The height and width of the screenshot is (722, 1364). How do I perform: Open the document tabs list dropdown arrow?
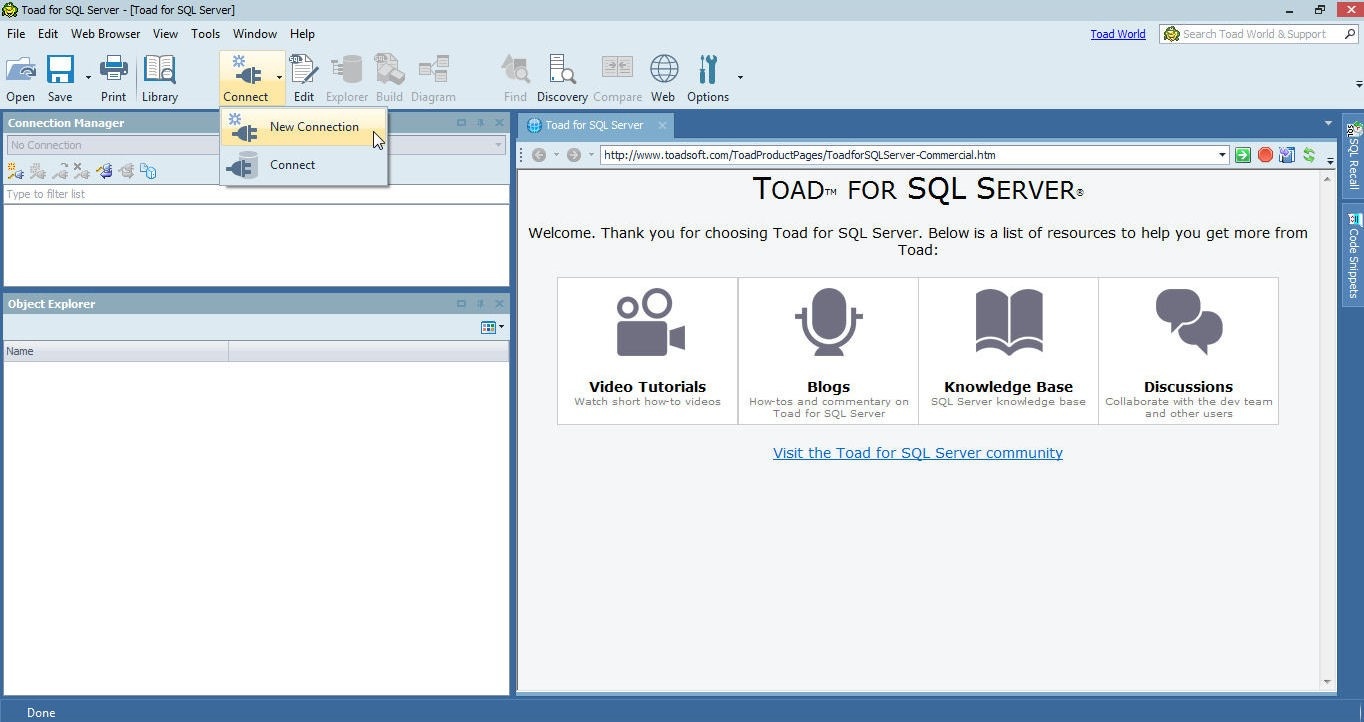[x=1328, y=124]
